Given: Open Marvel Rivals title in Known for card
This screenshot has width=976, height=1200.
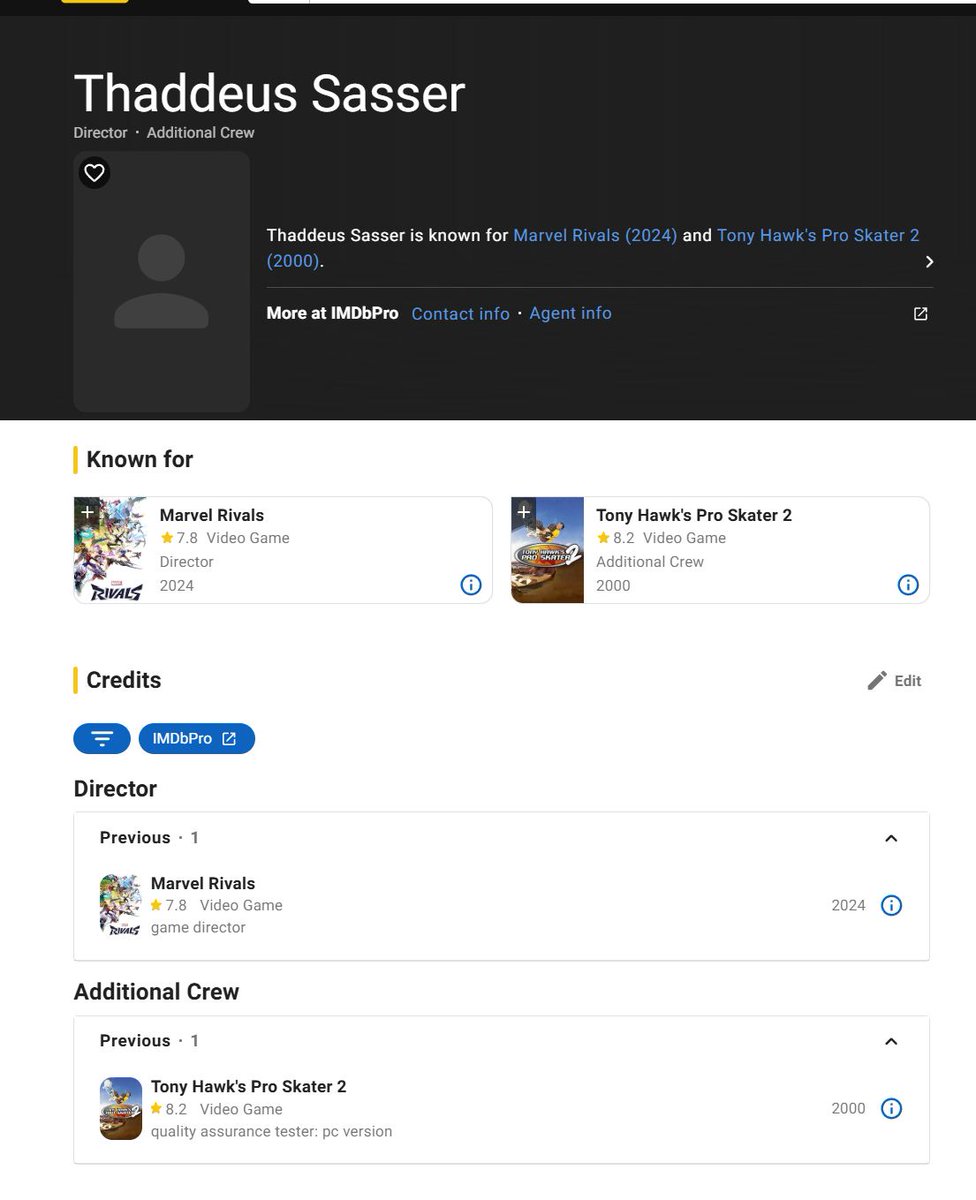Looking at the screenshot, I should coord(212,515).
